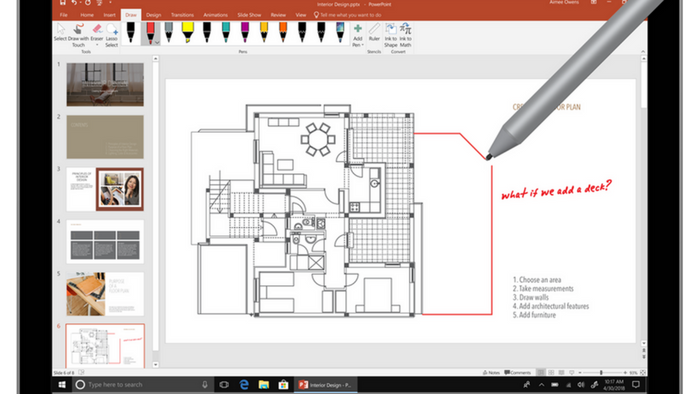Open Task View on the taskbar
The height and width of the screenshot is (394, 700).
click(224, 385)
